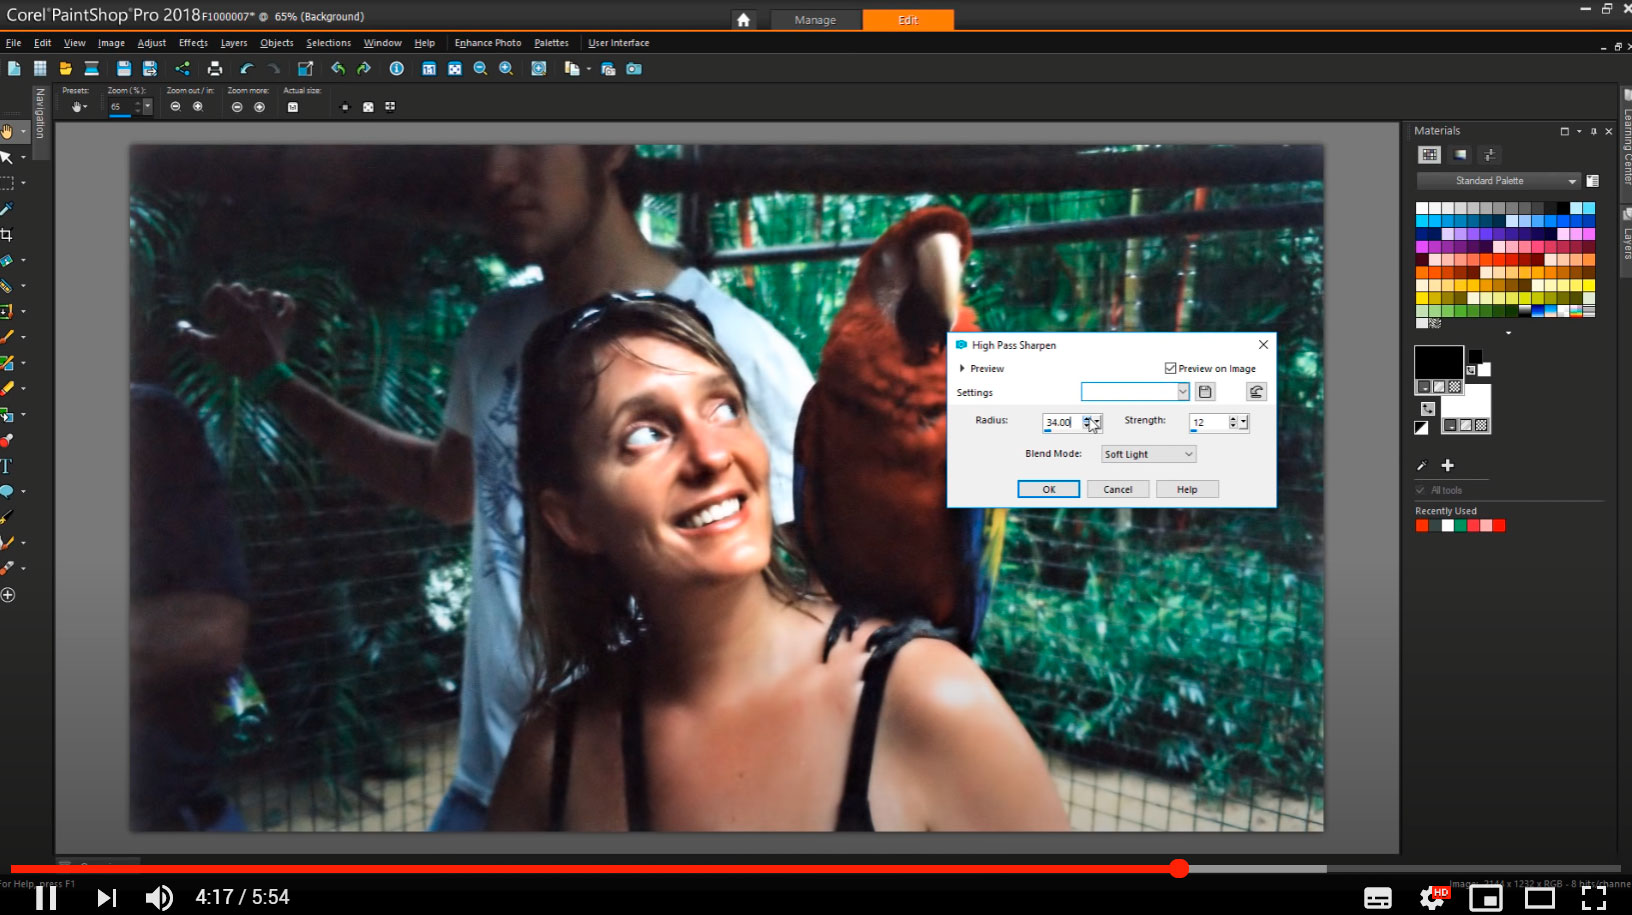1632x915 pixels.
Task: Click inside the Radius value field
Action: pos(1060,421)
